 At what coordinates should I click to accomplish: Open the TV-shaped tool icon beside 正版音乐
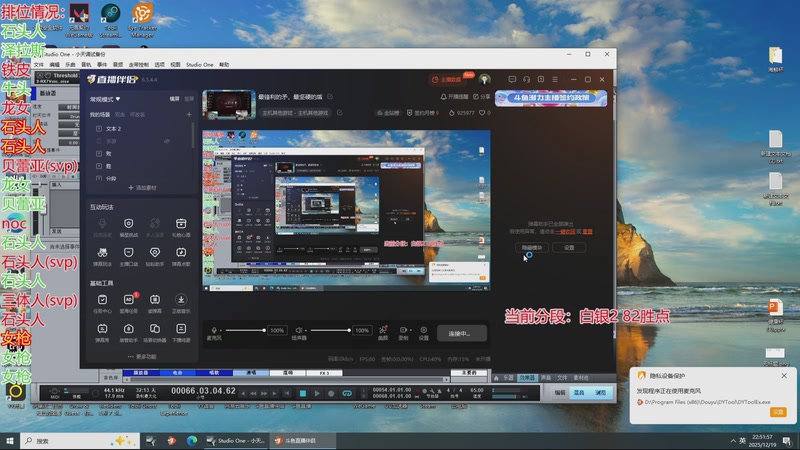point(155,299)
